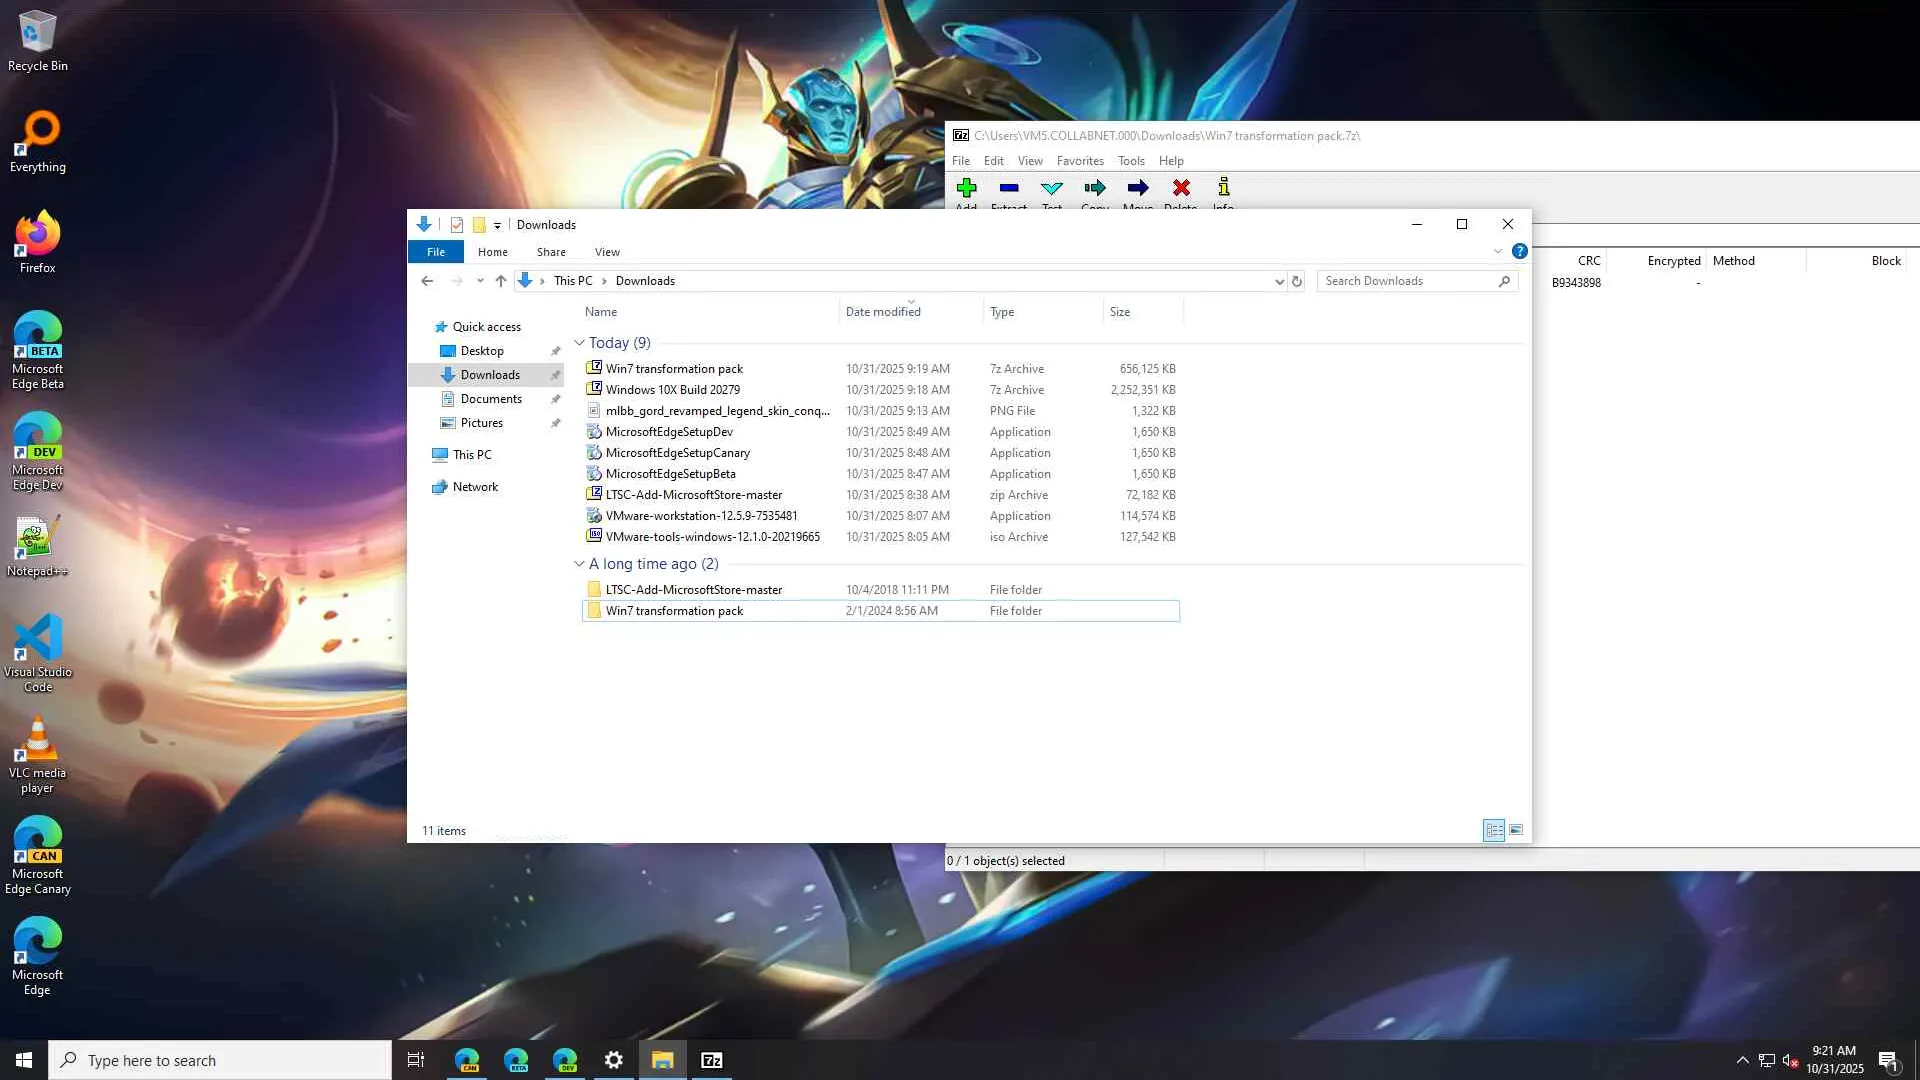
Task: Collapse the A long time ago group
Action: coord(579,564)
